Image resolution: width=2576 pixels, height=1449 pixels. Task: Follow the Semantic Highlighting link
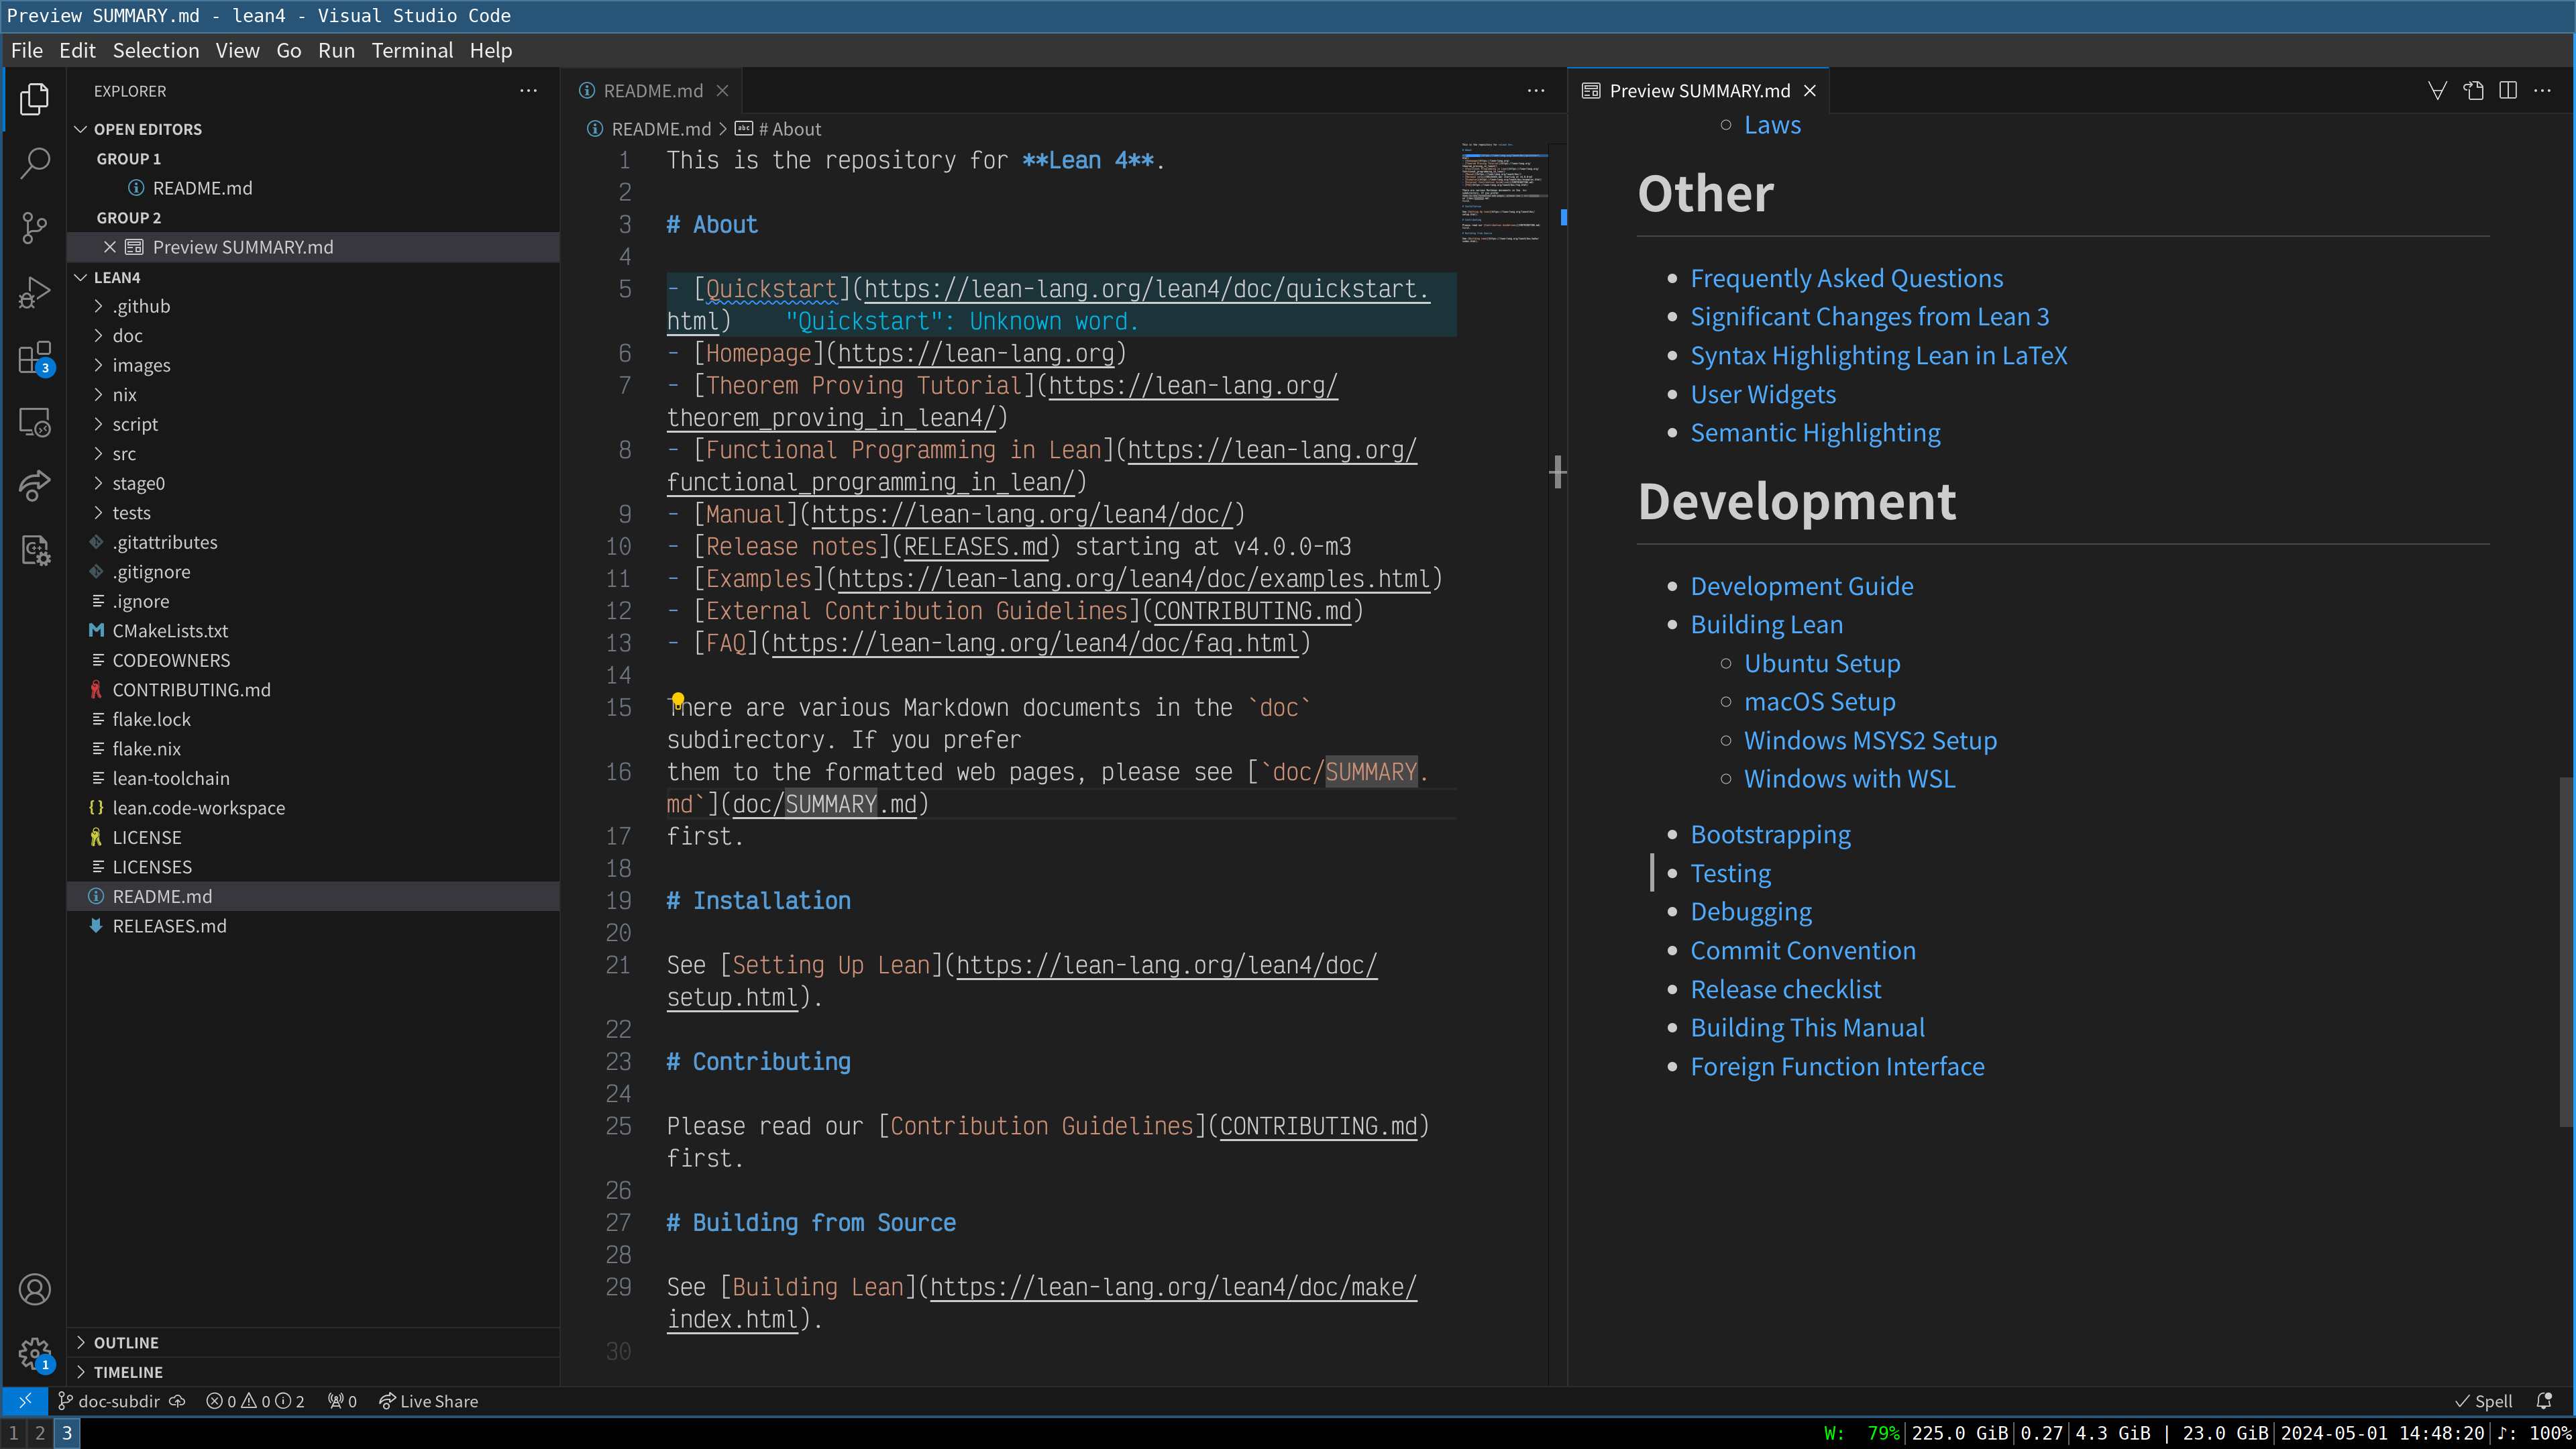point(1815,432)
